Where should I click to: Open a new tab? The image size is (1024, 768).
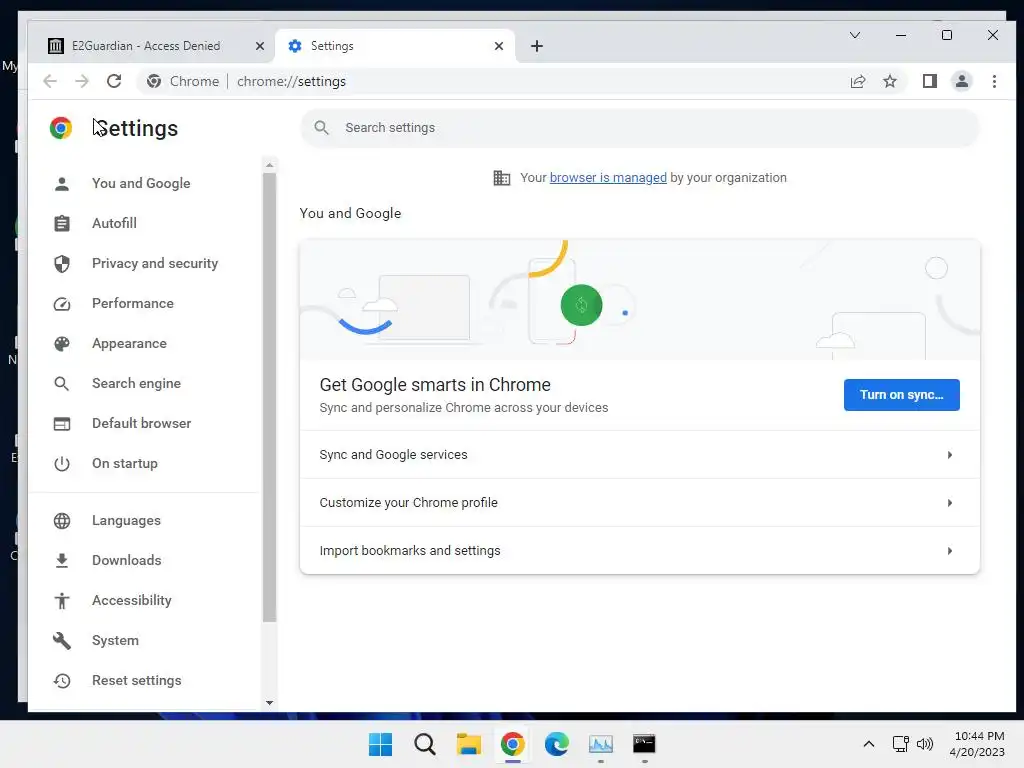click(x=537, y=46)
